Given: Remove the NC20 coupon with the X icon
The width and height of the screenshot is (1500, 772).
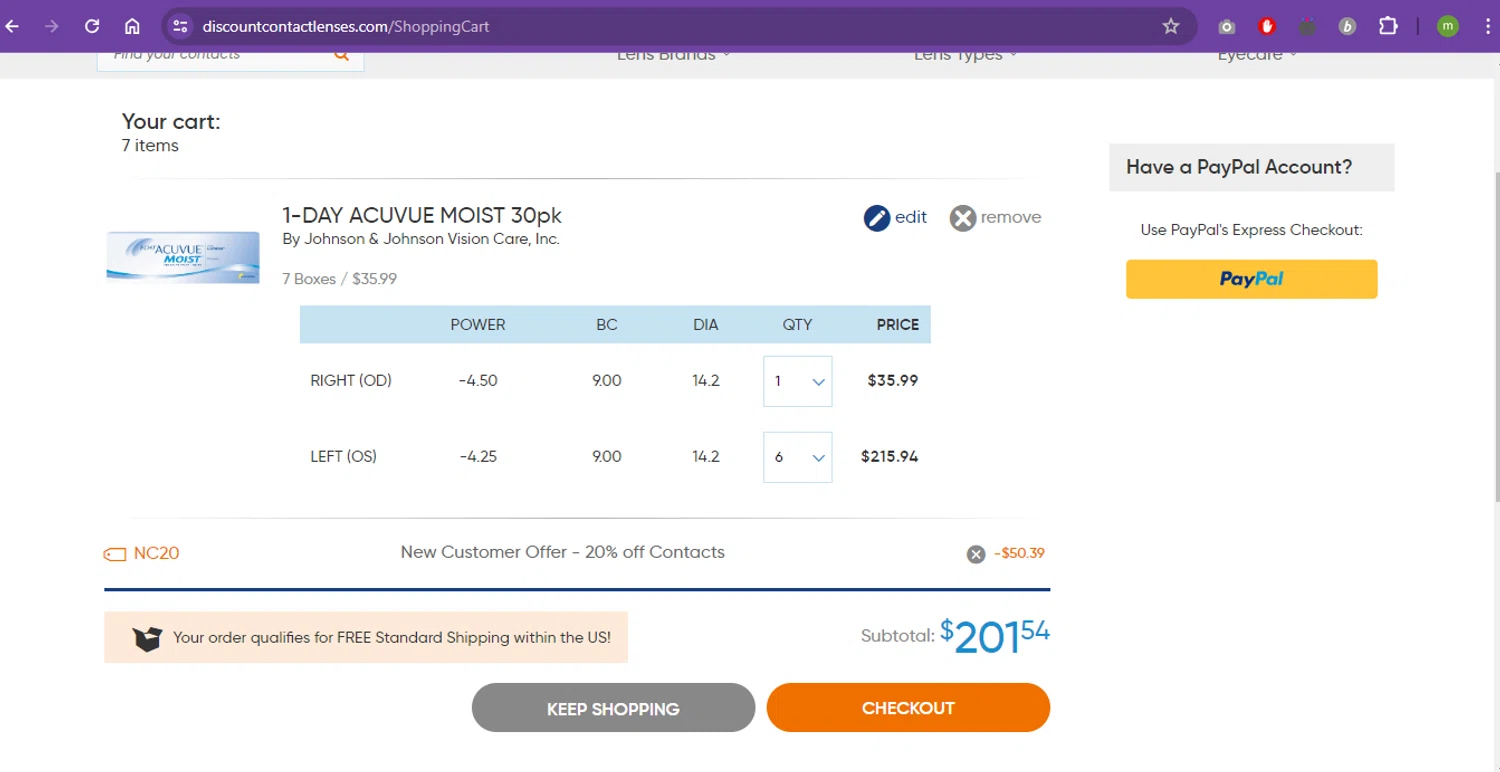Looking at the screenshot, I should click(x=976, y=554).
